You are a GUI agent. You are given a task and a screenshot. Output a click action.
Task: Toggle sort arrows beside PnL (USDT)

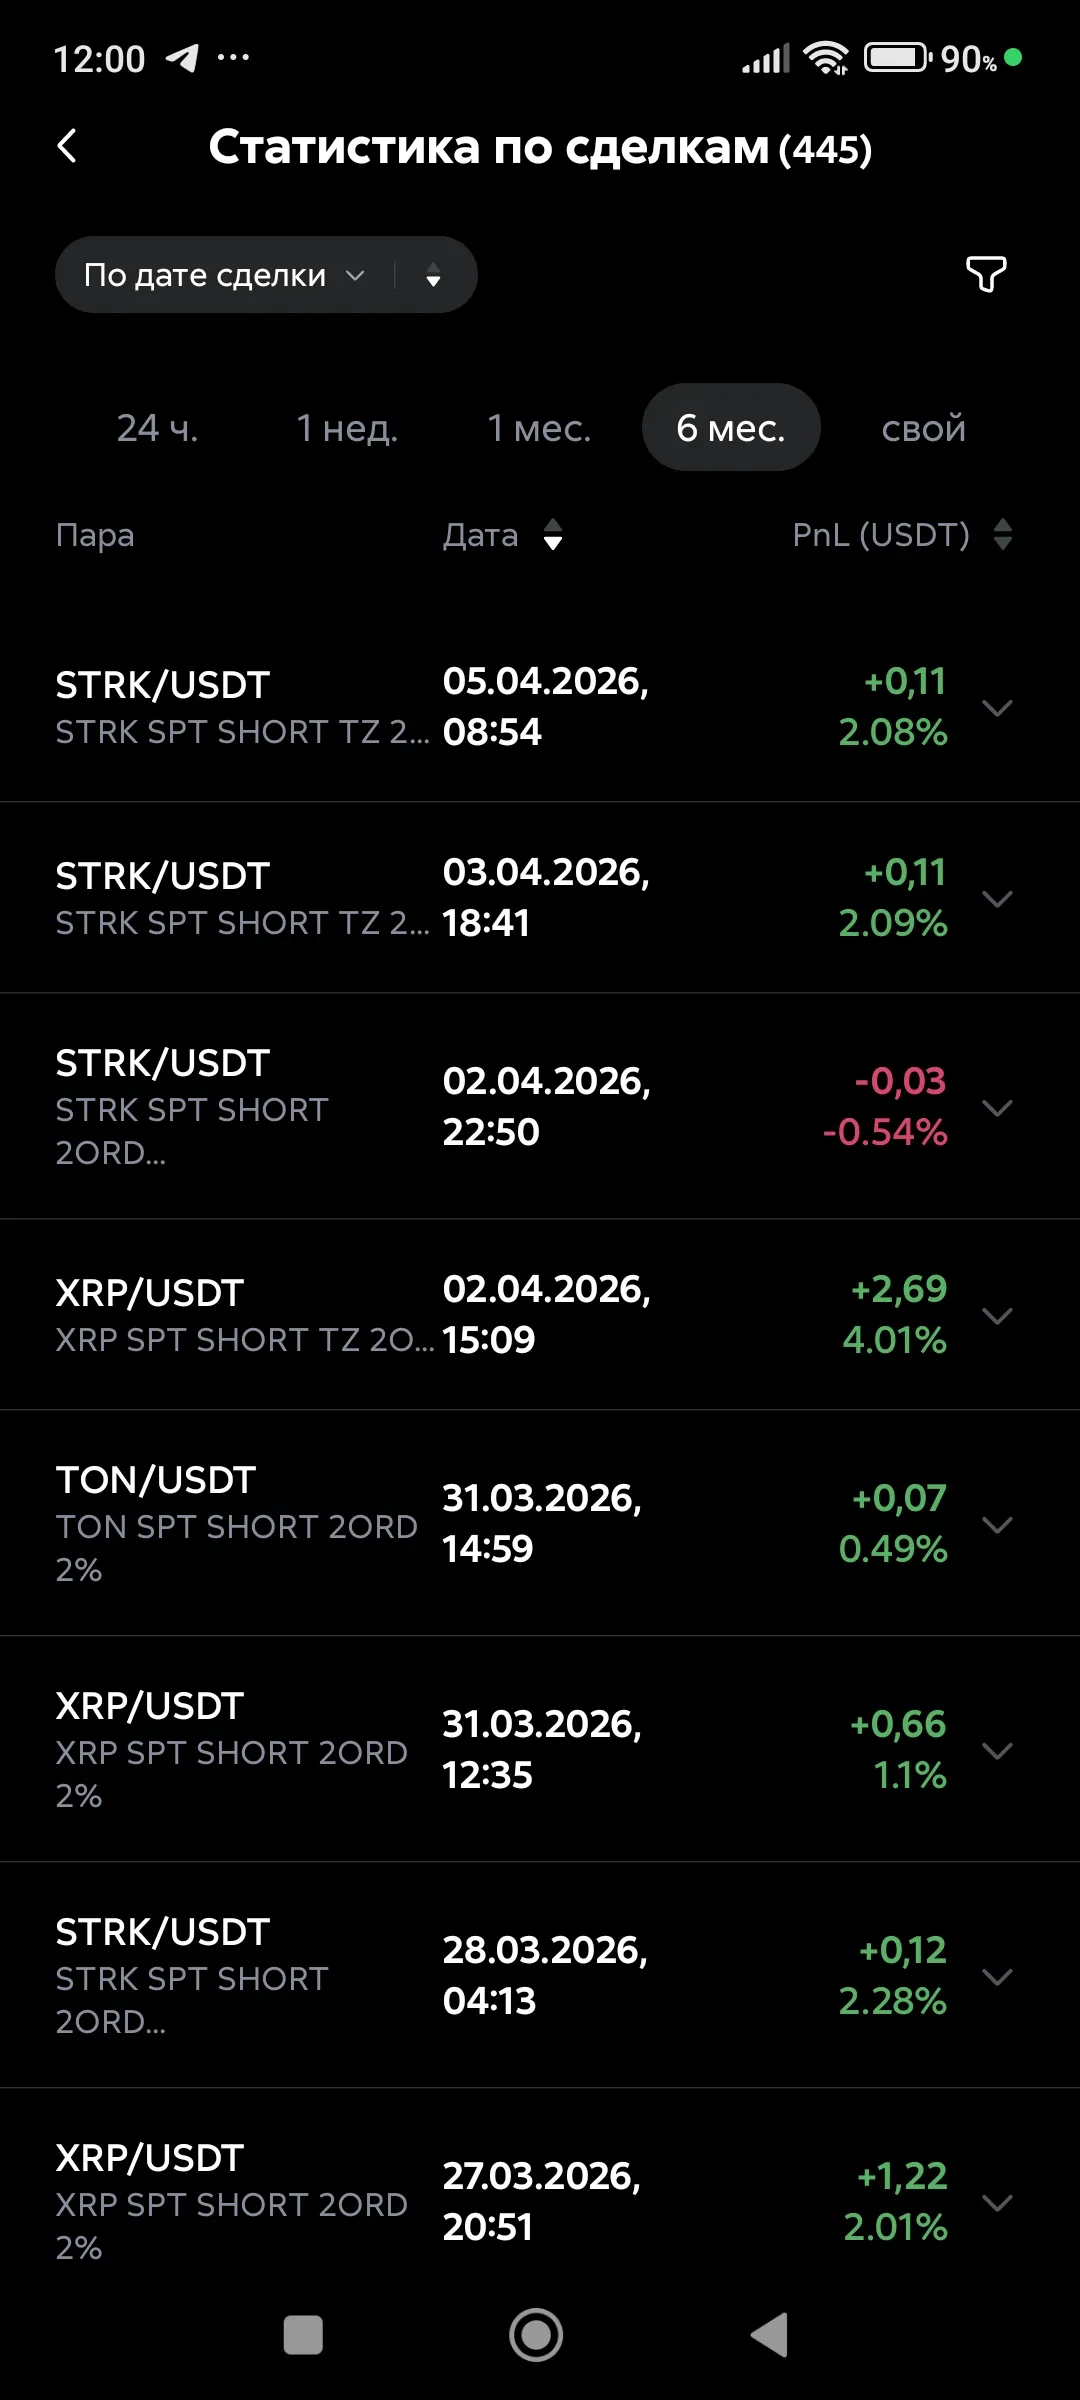tap(1003, 535)
